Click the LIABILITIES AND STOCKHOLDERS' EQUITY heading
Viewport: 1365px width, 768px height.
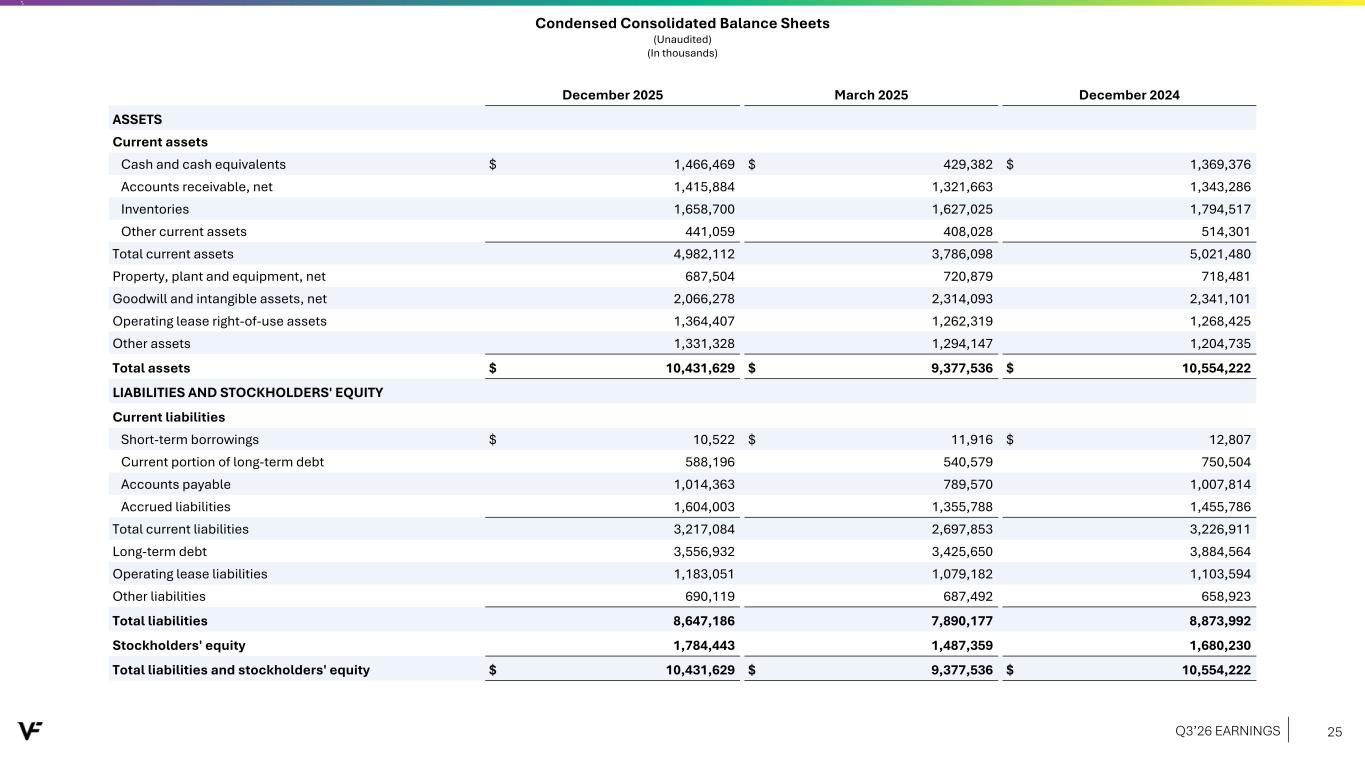coord(247,392)
